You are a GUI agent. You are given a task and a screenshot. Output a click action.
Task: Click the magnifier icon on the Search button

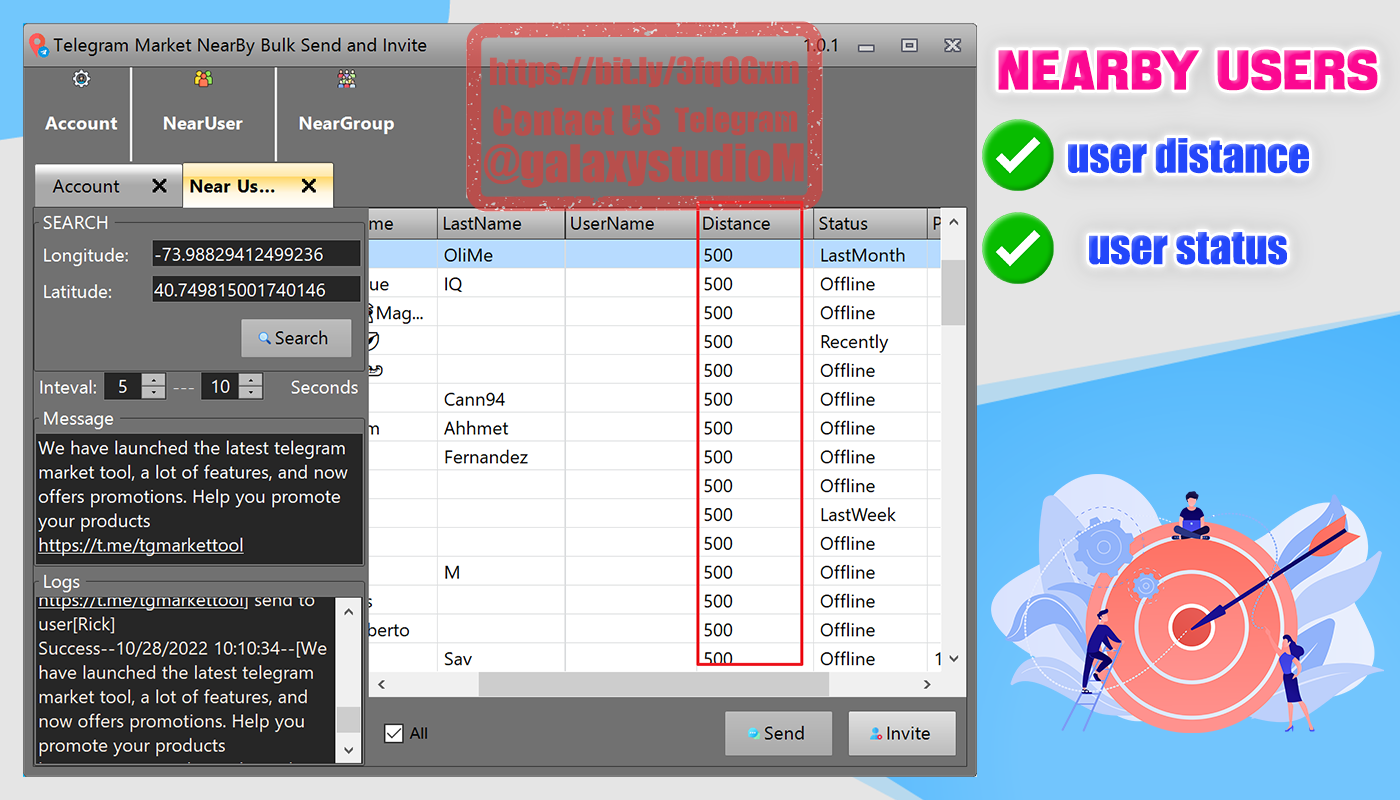pos(266,338)
